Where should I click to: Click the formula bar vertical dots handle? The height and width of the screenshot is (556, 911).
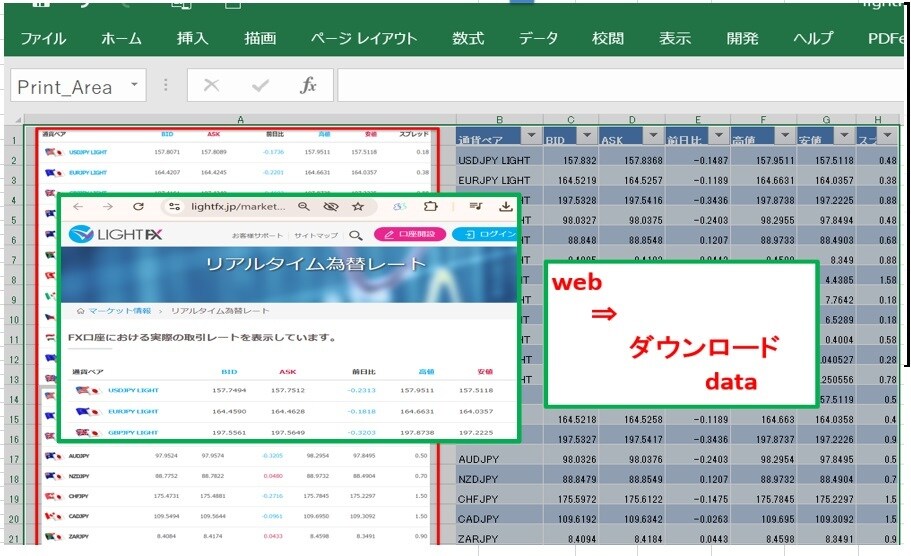pyautogui.click(x=166, y=85)
